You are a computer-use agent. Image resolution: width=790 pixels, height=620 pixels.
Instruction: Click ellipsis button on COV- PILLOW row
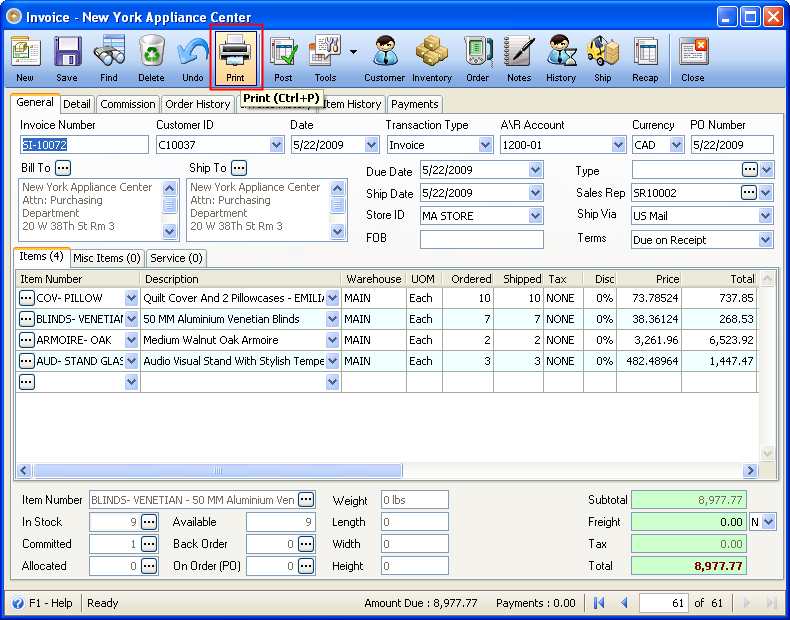pyautogui.click(x=26, y=298)
